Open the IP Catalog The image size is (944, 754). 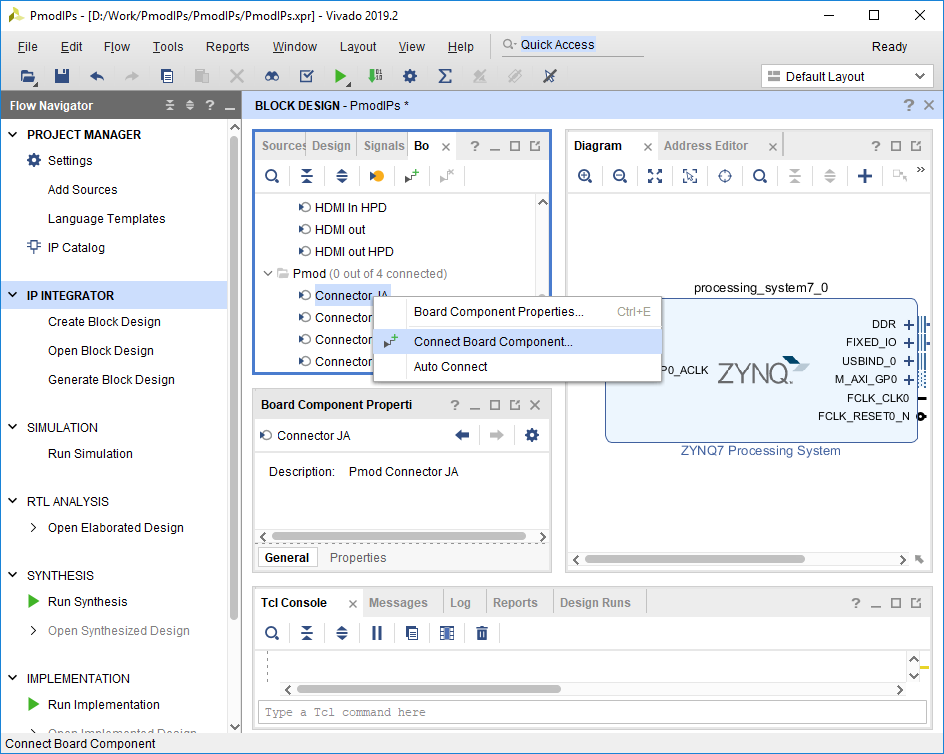click(x=76, y=248)
